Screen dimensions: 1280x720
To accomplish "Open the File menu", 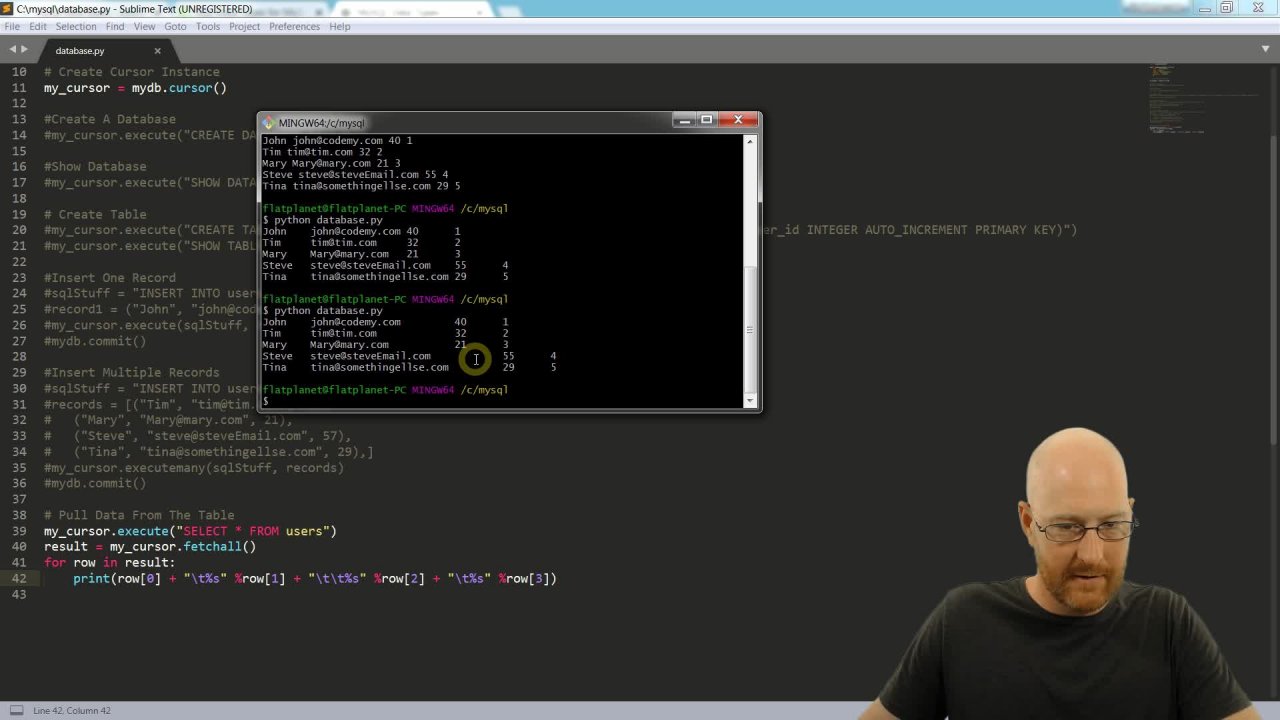I will (x=12, y=26).
